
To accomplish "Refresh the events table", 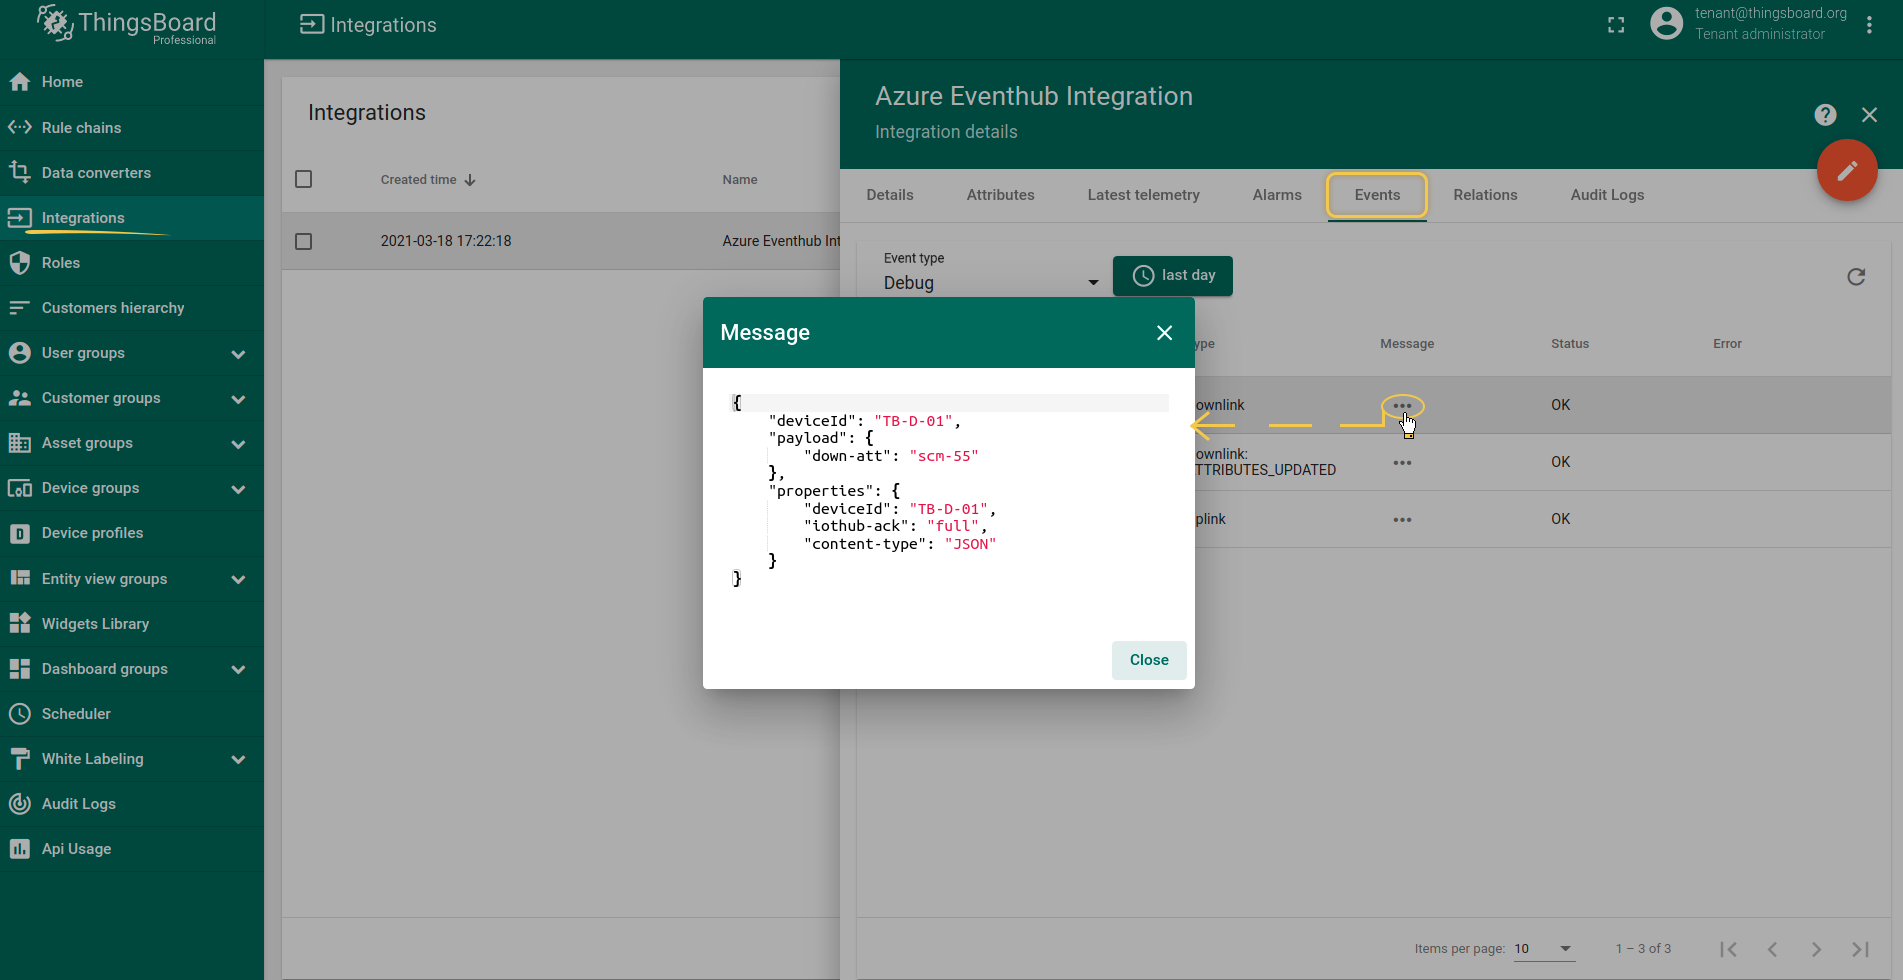I will coord(1856,277).
